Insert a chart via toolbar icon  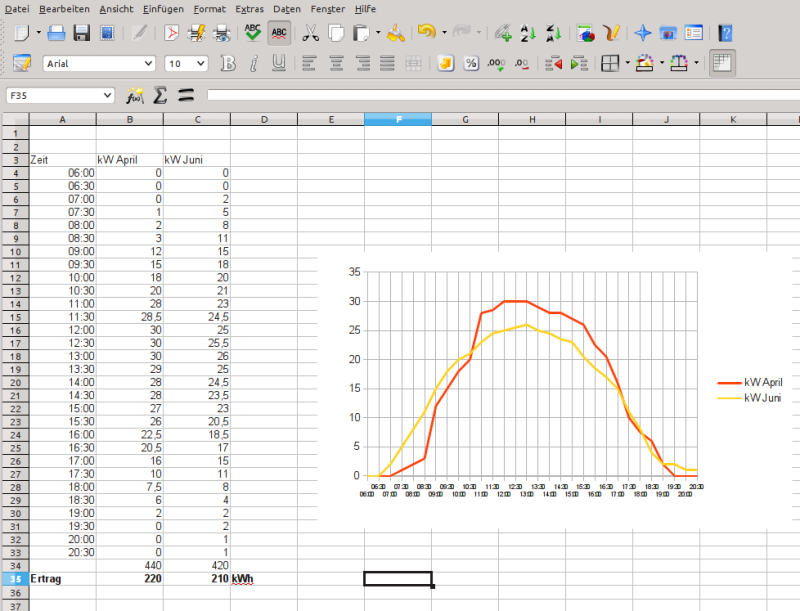[x=587, y=33]
